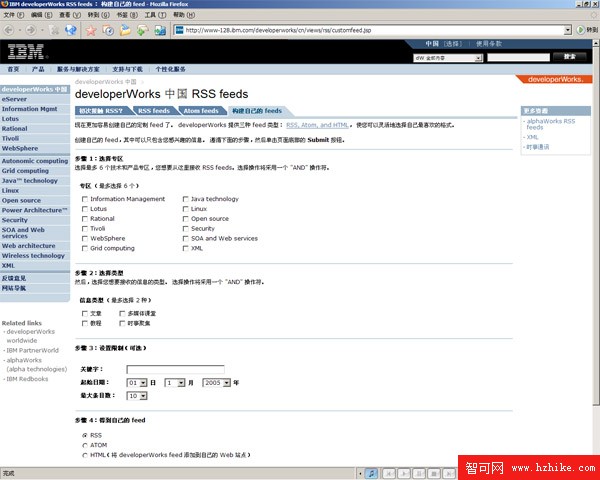This screenshot has width=600, height=480.
Task: Open the 书签 (B) menu
Action: click(127, 15)
